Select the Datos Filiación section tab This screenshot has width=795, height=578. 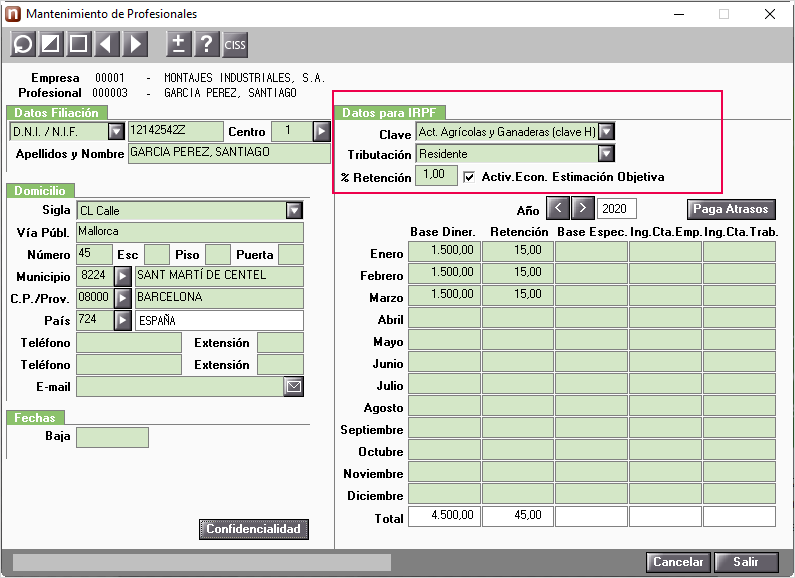56,113
